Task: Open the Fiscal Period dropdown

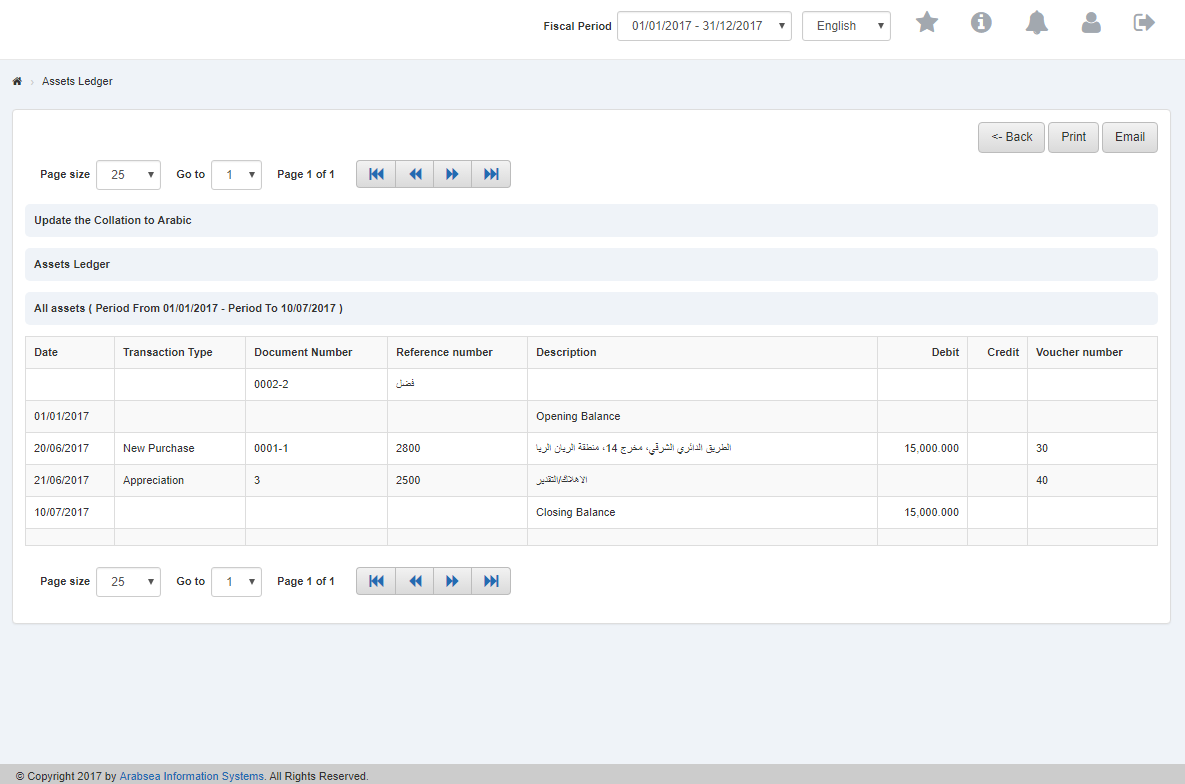Action: [703, 26]
